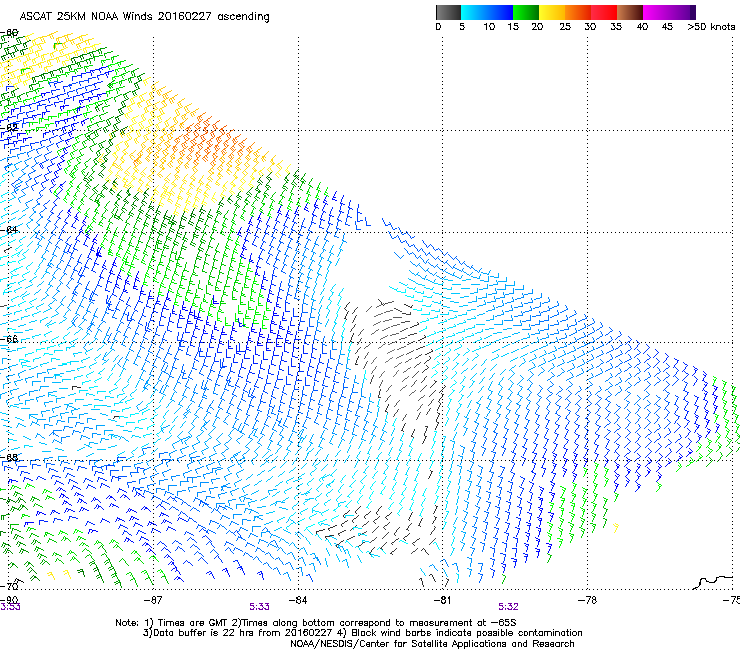
Task: Click the "-78" longitude axis label
Action: pyautogui.click(x=587, y=600)
